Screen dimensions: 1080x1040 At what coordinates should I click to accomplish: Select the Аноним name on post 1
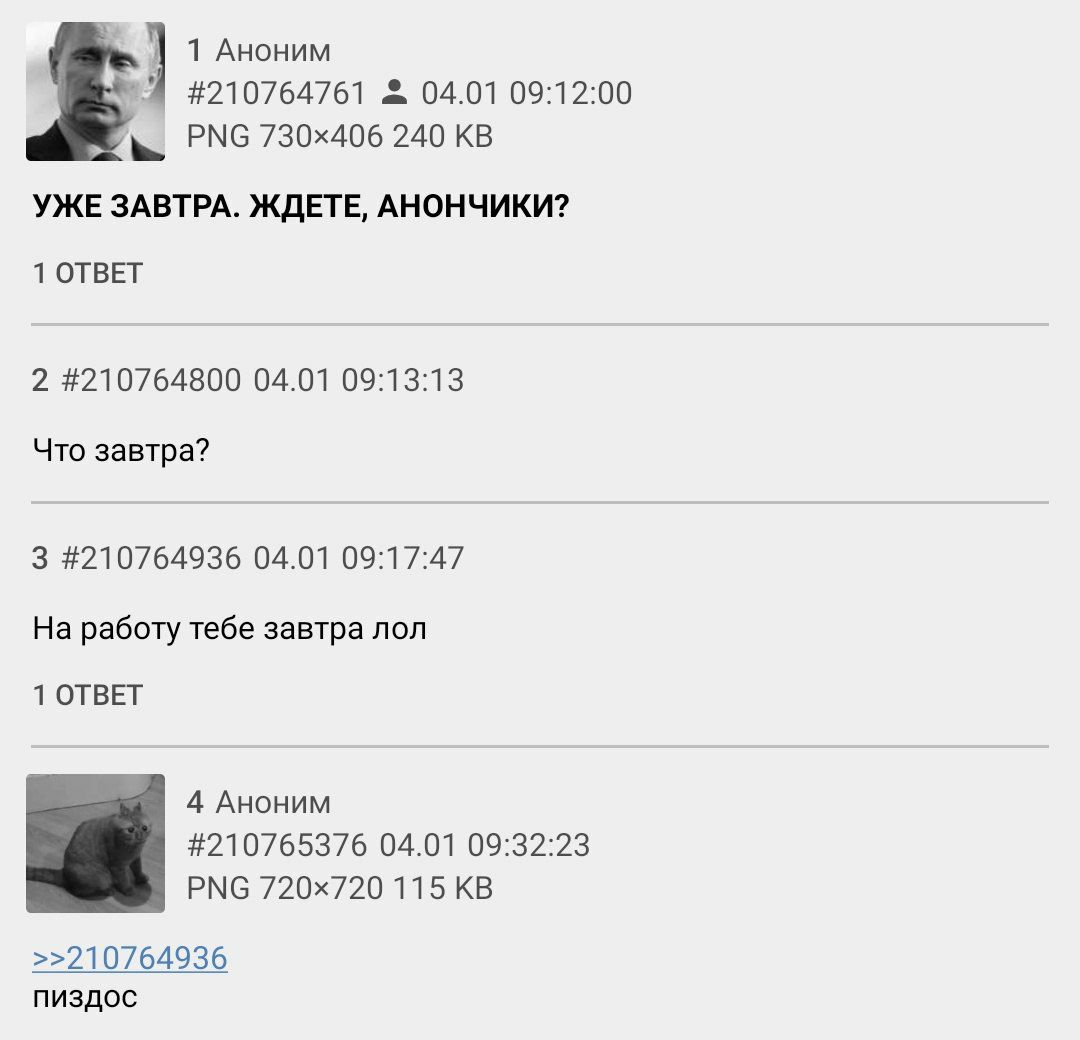click(273, 51)
